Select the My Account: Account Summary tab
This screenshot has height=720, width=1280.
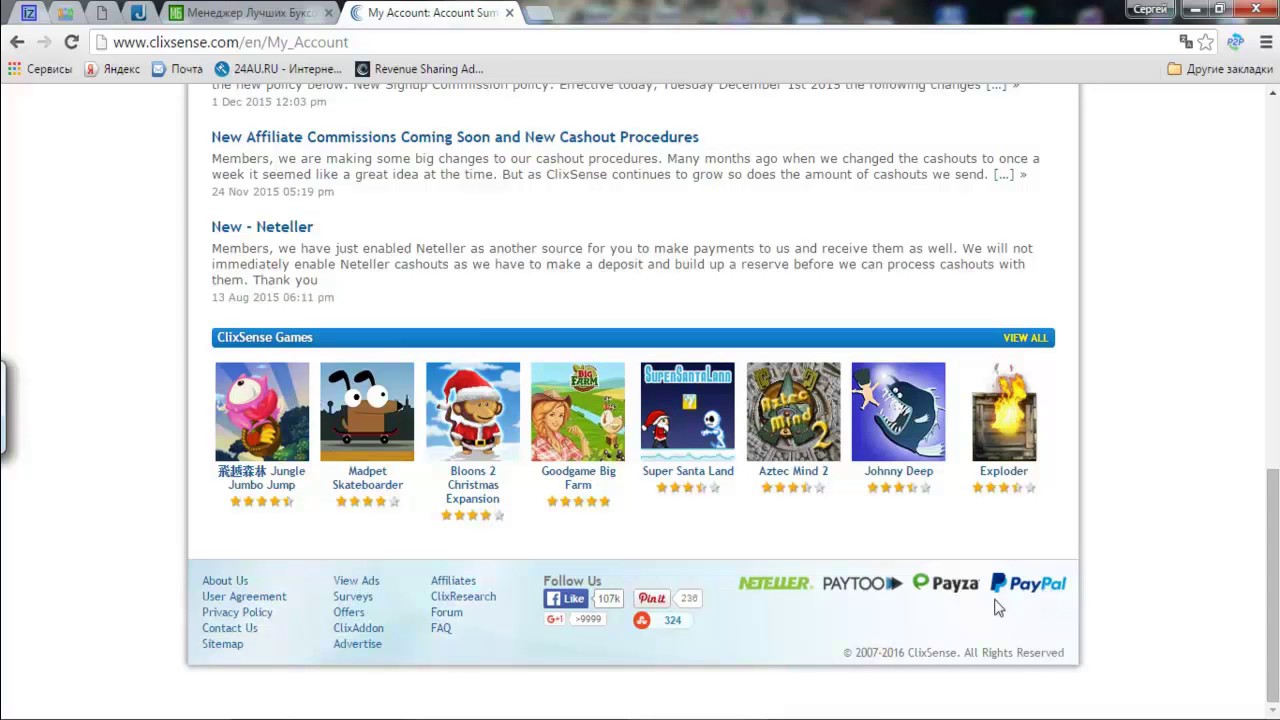coord(432,13)
